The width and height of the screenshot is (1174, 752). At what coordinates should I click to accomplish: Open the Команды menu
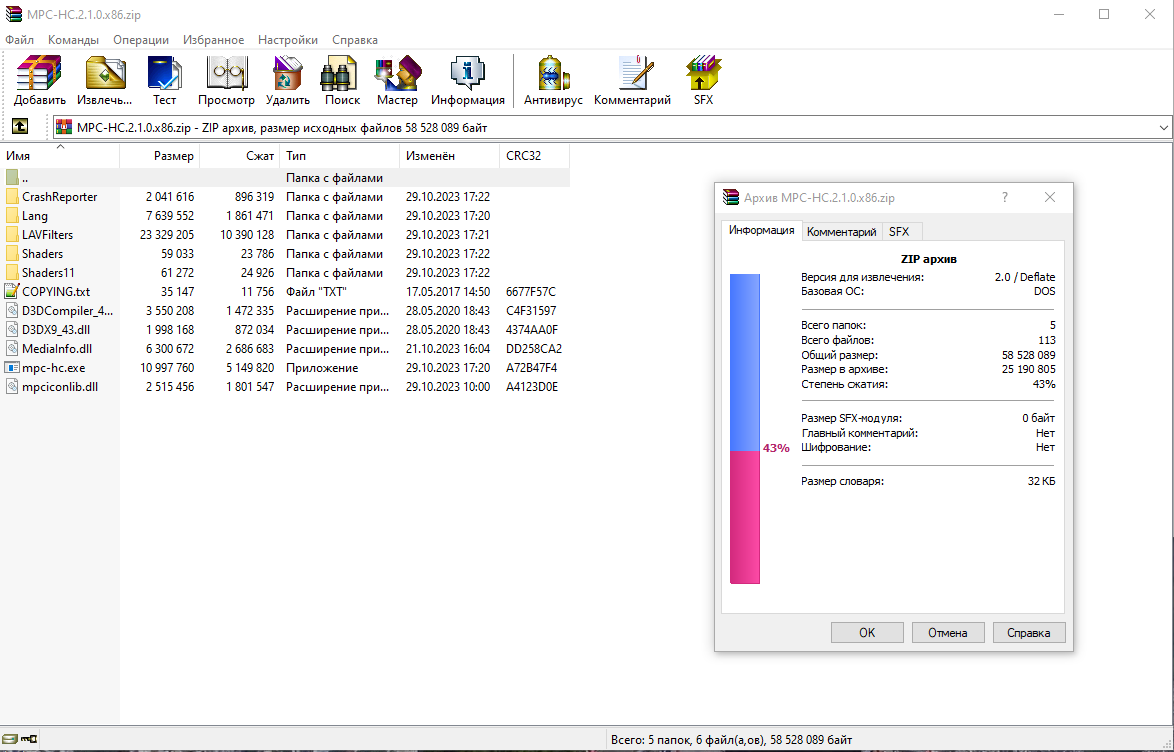point(73,40)
